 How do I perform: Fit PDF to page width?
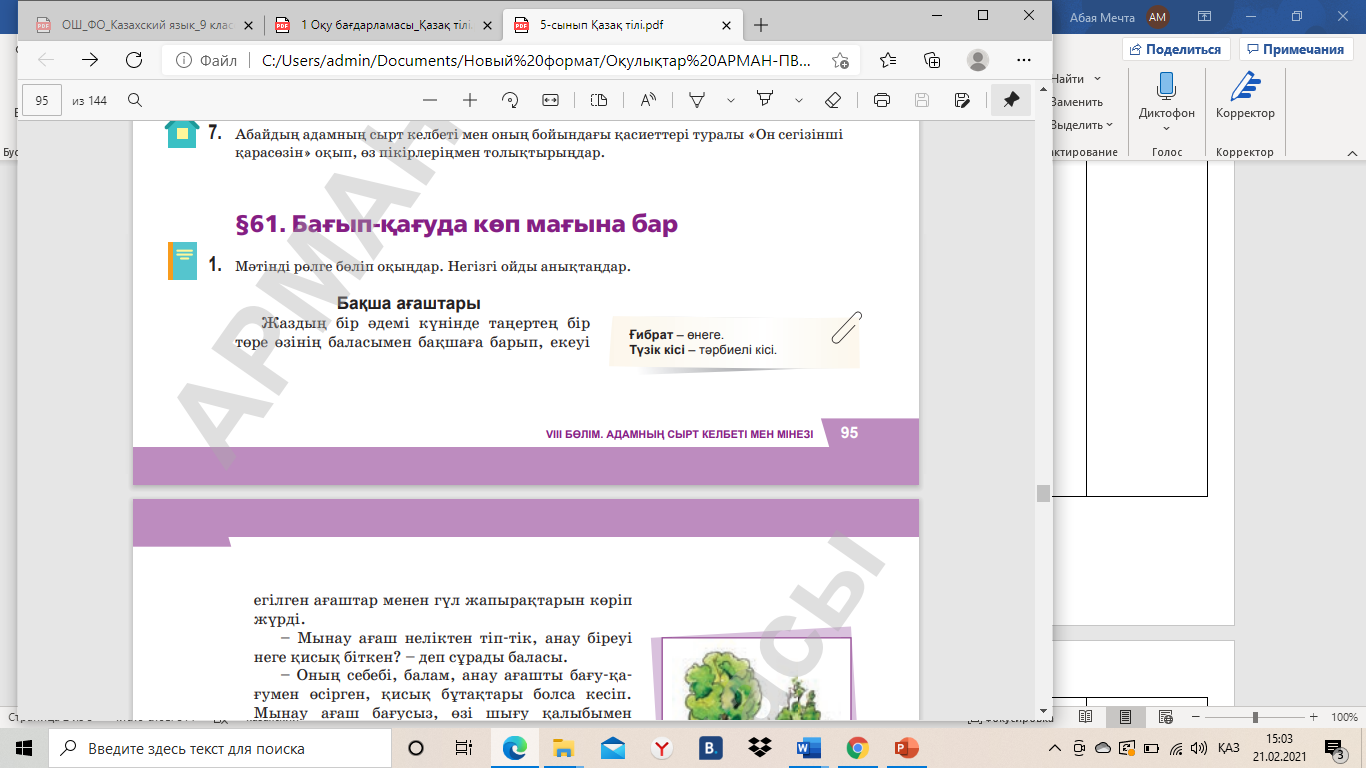click(550, 100)
